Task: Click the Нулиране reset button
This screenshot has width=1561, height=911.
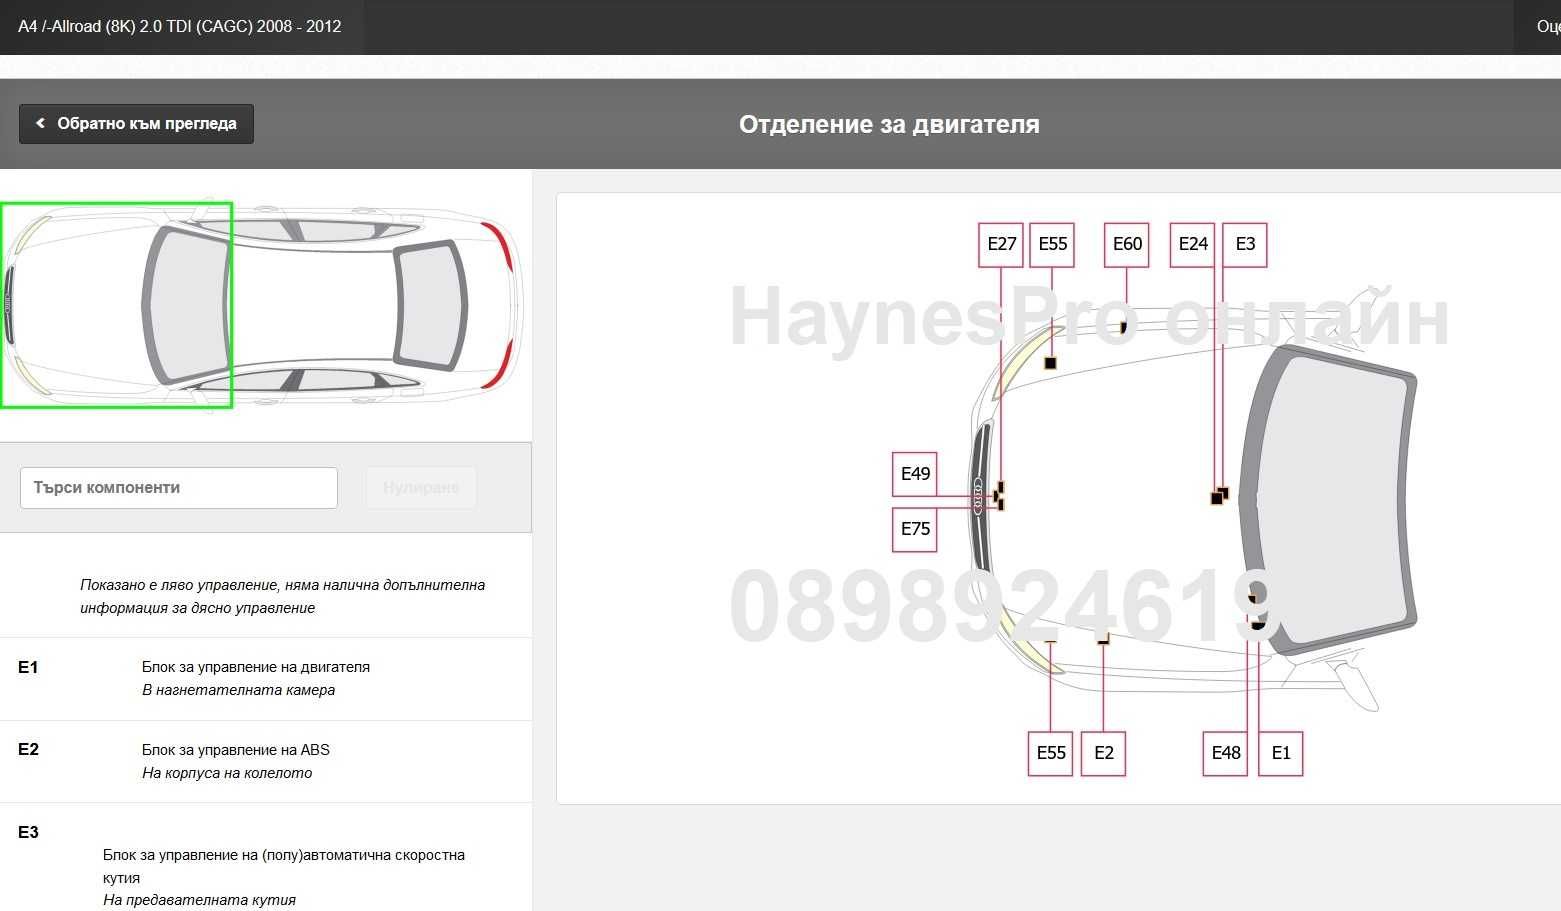Action: coord(421,488)
